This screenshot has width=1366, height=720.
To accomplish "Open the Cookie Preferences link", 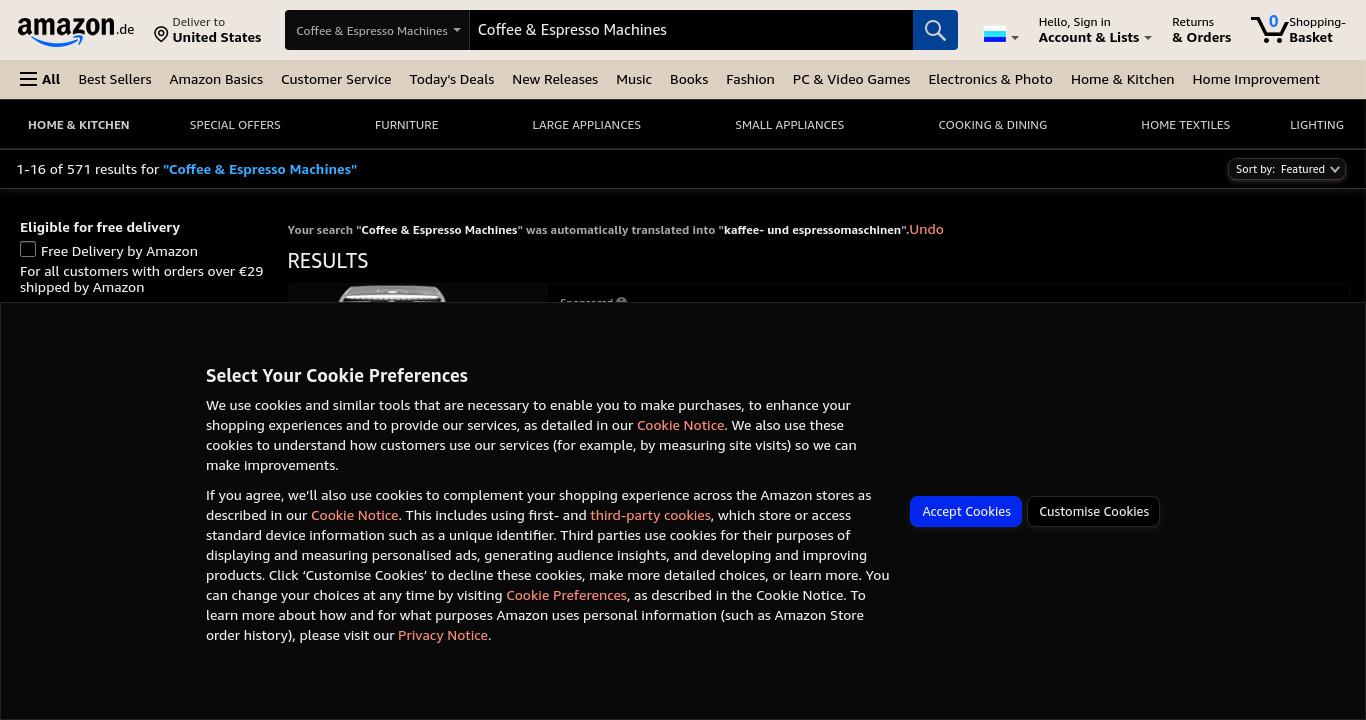I will 566,595.
